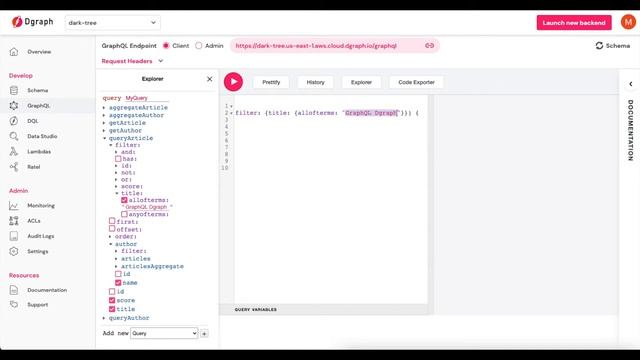Go to Lambdas menu item
Viewport: 640px width, 360px height.
point(39,151)
